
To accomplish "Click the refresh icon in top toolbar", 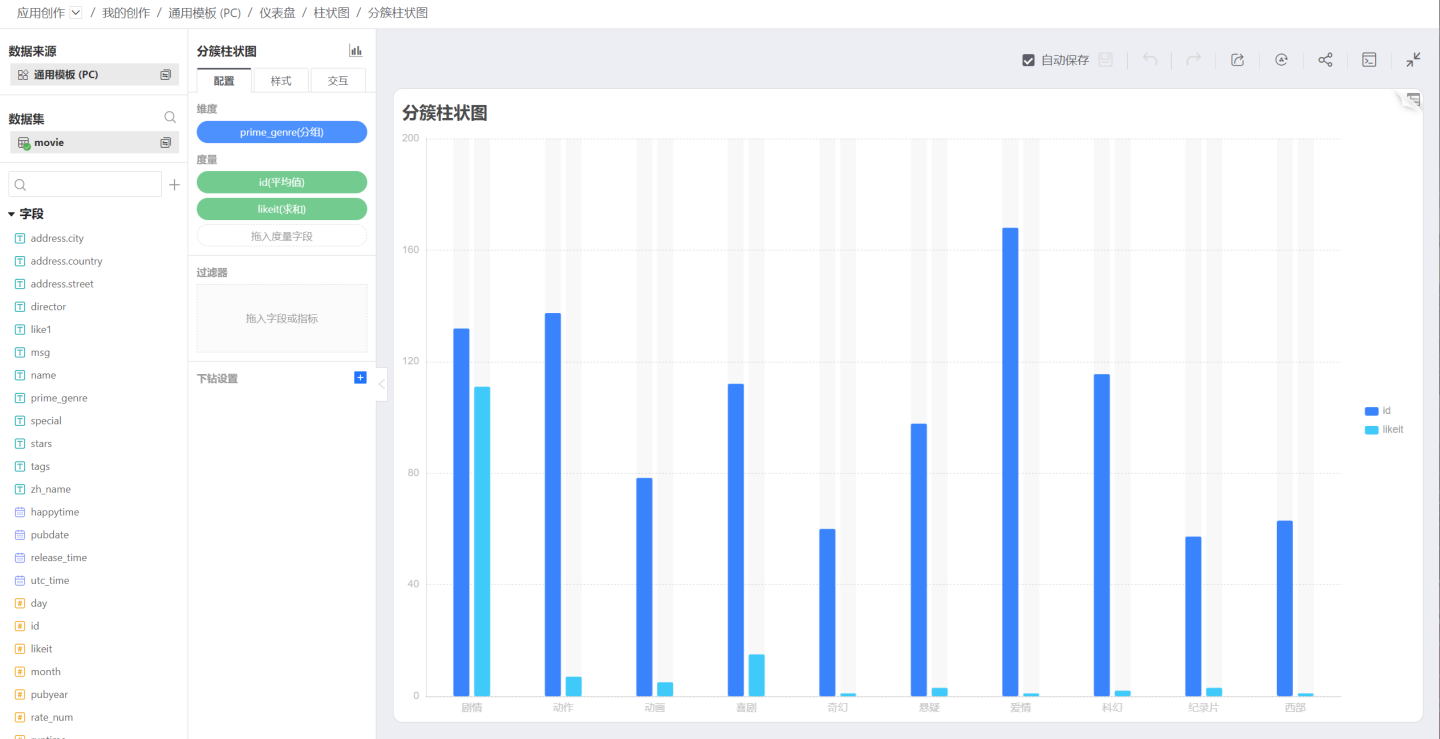I will pyautogui.click(x=1281, y=60).
